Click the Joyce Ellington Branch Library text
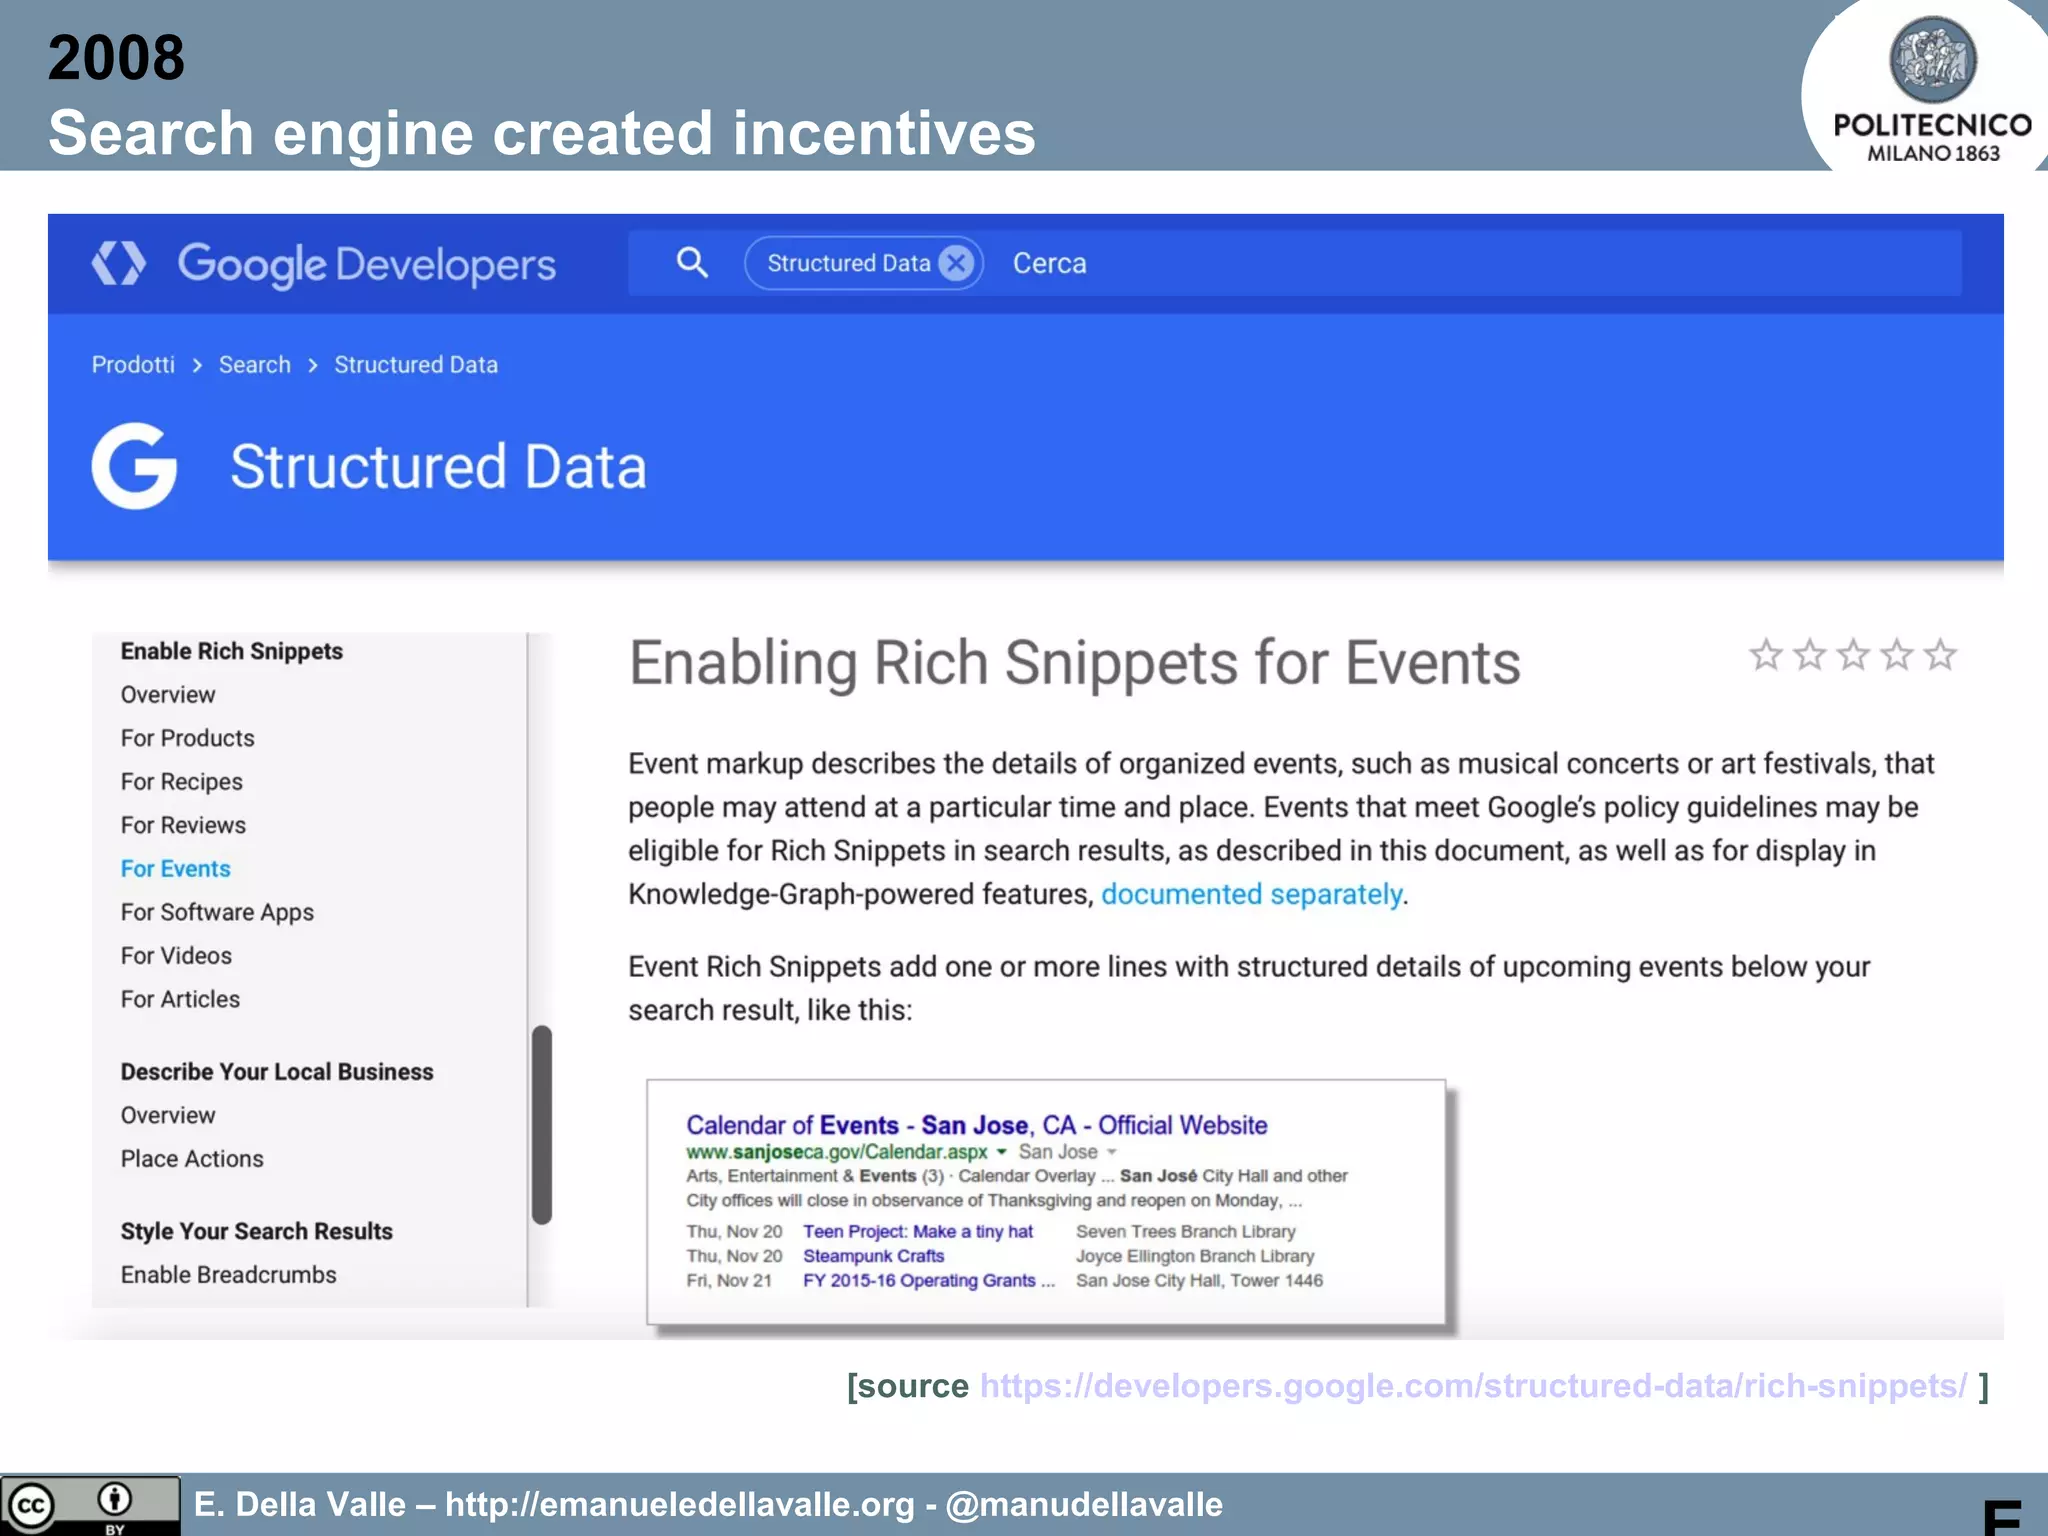Image resolution: width=2048 pixels, height=1536 pixels. [x=1195, y=1256]
